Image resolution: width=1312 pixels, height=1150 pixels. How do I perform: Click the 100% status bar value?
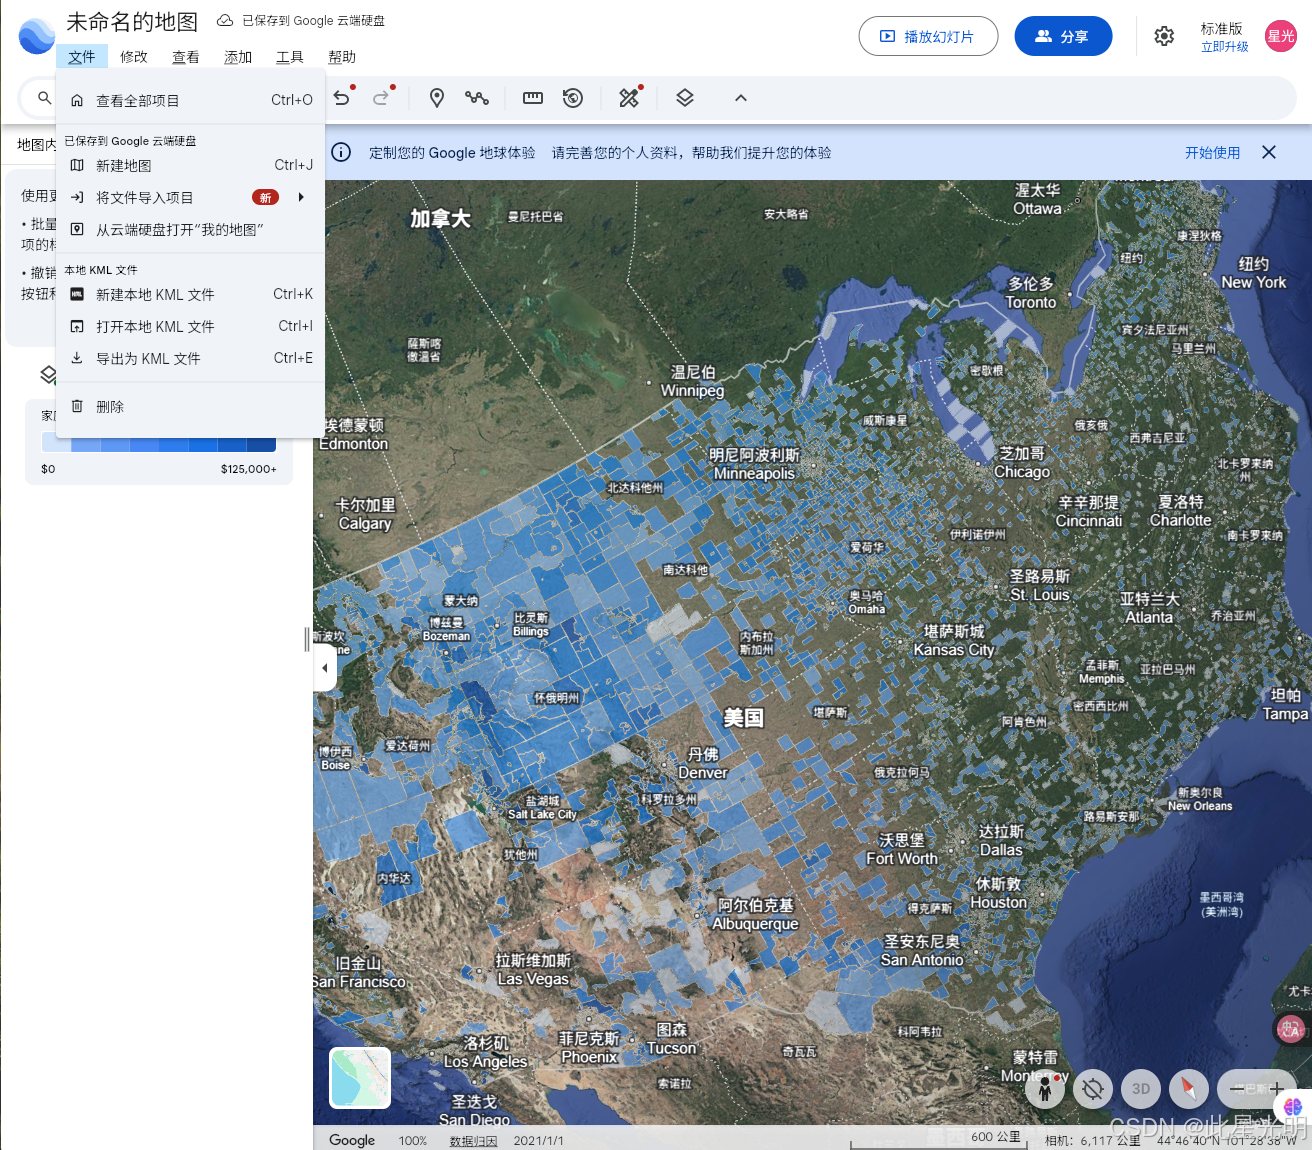point(413,1141)
